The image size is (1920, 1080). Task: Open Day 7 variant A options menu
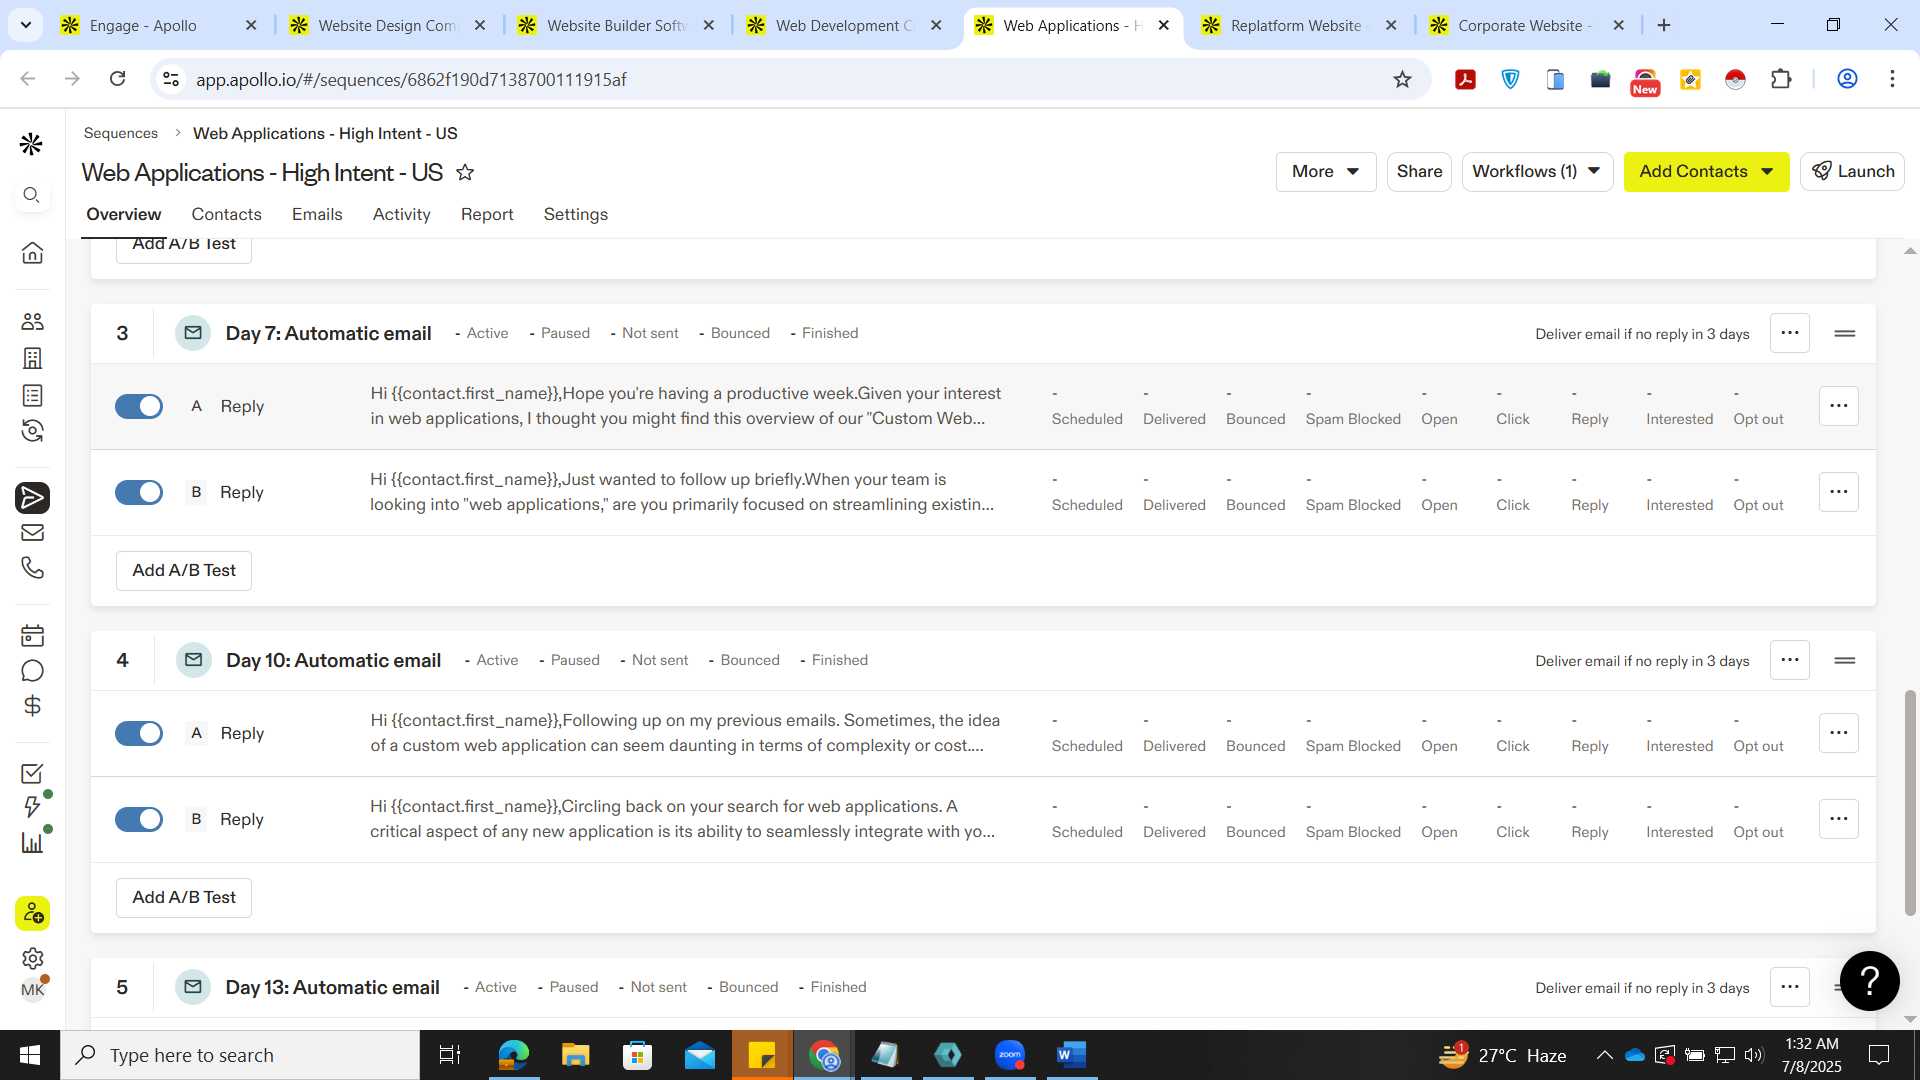coord(1838,406)
